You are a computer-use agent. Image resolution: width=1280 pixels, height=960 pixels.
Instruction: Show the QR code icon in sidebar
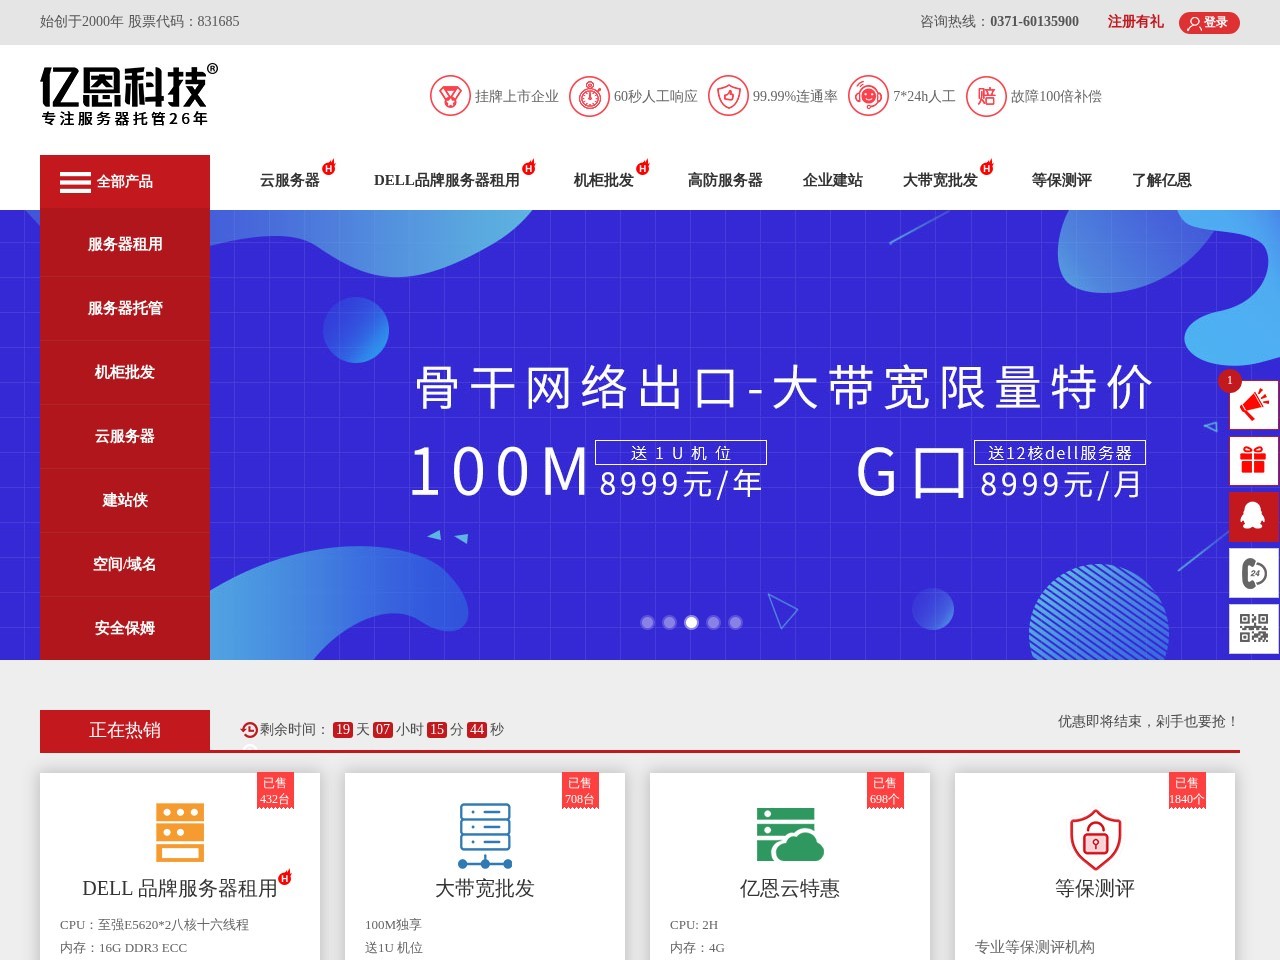tap(1254, 628)
